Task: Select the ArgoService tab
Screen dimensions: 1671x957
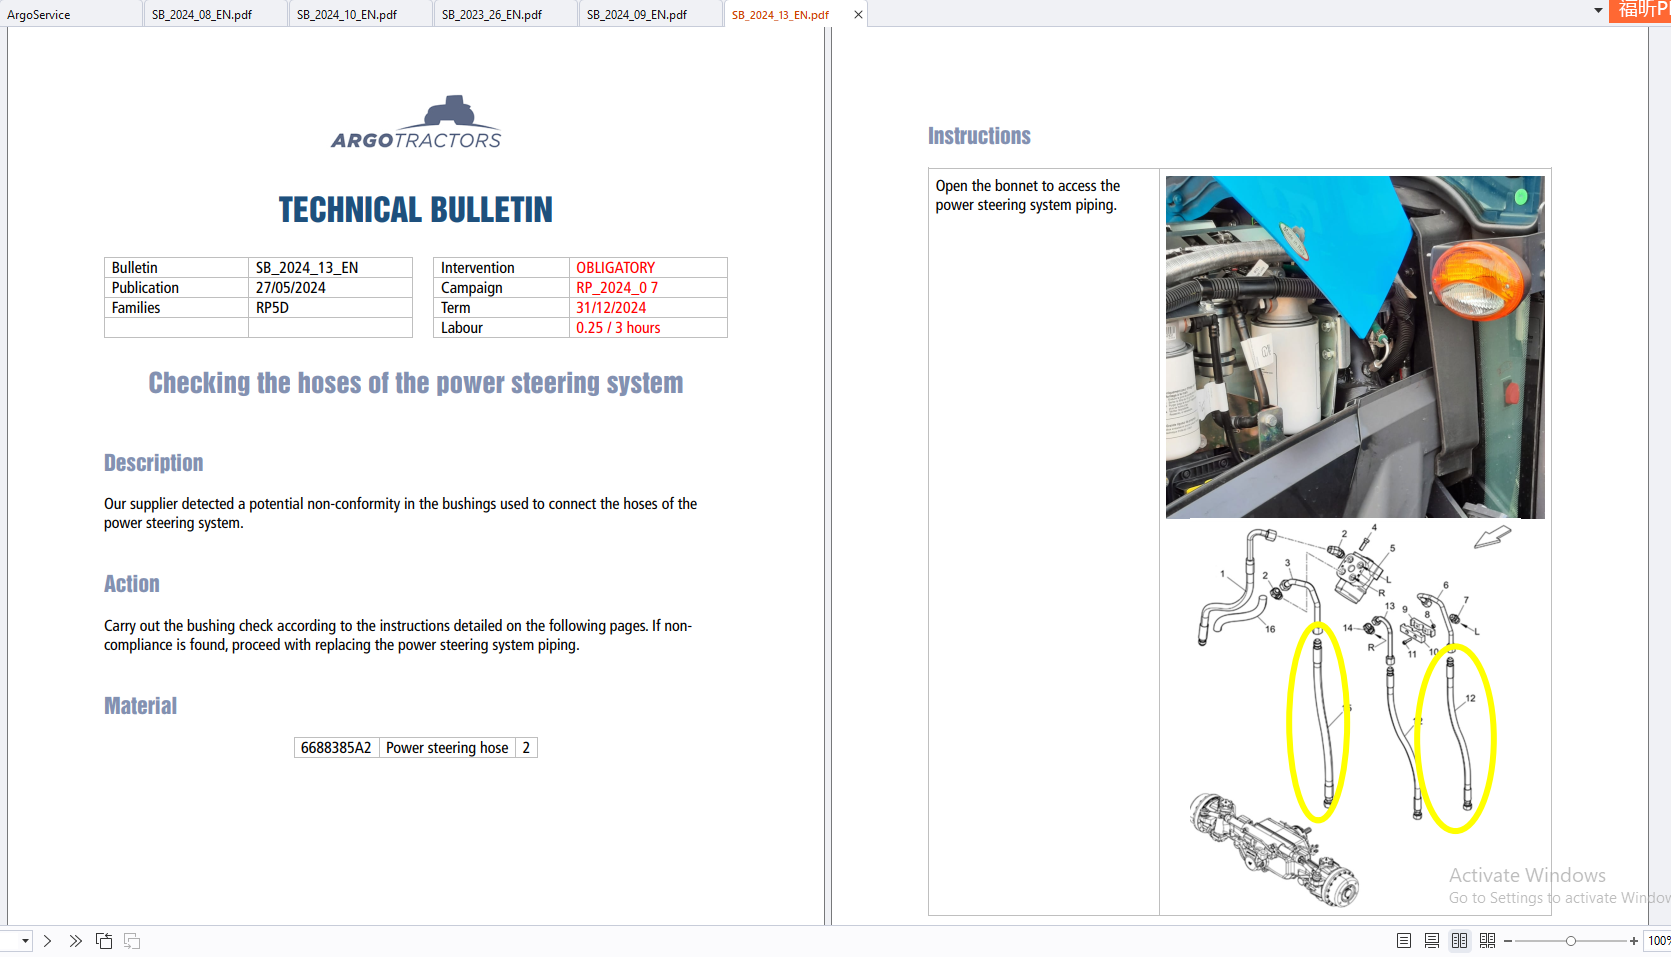Action: (42, 14)
